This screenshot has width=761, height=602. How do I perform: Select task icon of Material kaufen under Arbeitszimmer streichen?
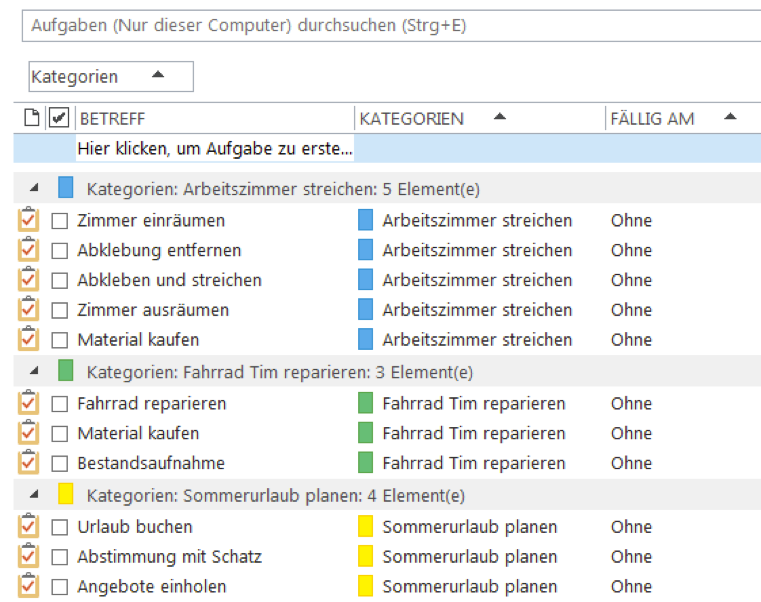click(28, 339)
